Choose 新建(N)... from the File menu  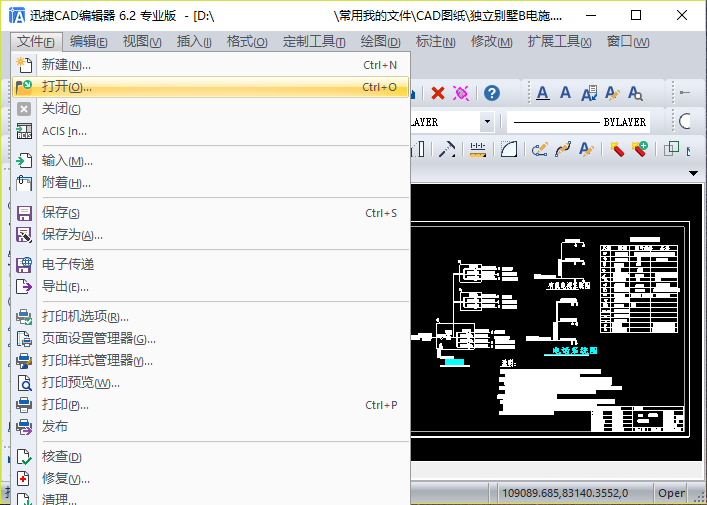211,65
